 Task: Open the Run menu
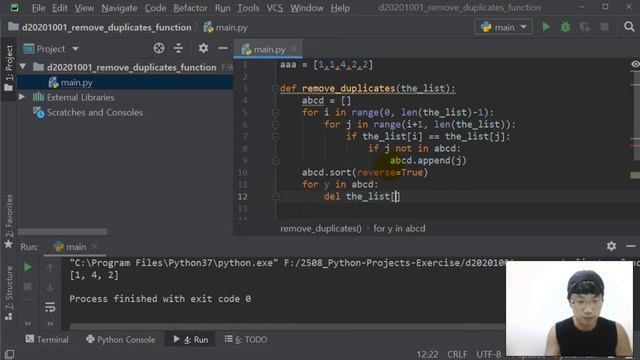222,8
